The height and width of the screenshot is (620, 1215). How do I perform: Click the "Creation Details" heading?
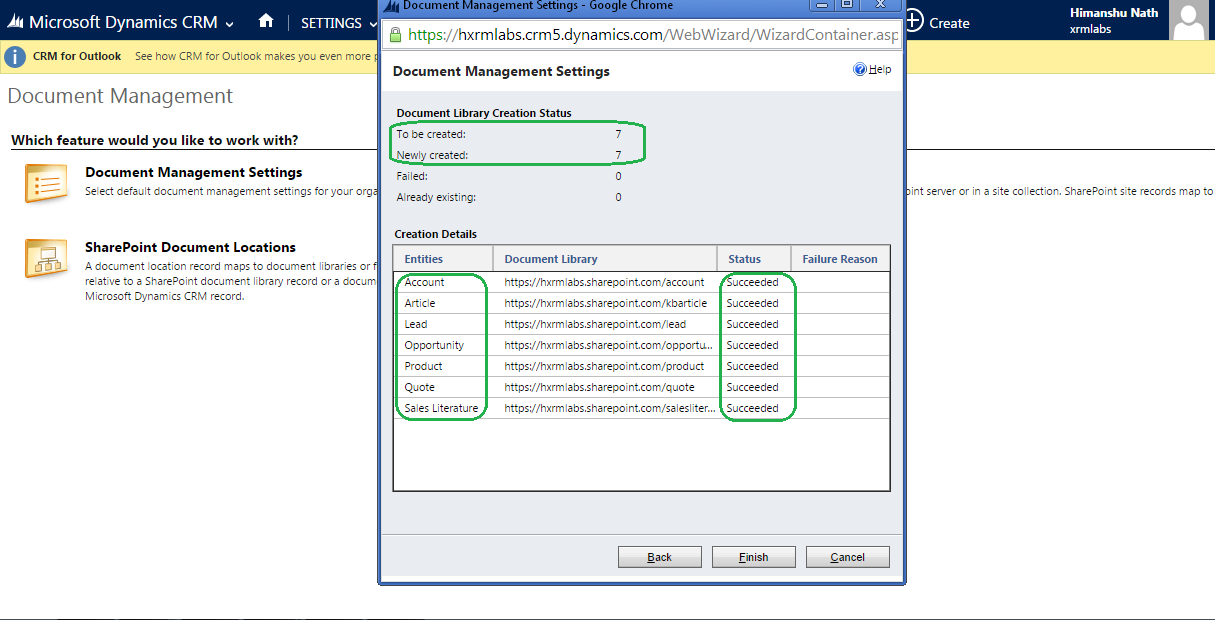(436, 234)
